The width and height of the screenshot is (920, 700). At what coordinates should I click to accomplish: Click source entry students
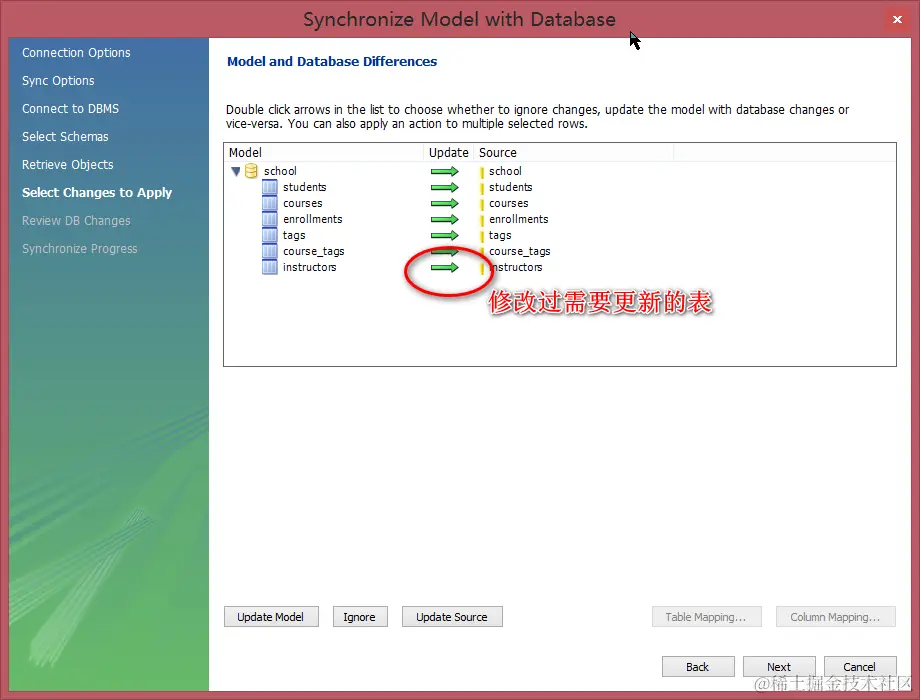[x=510, y=187]
